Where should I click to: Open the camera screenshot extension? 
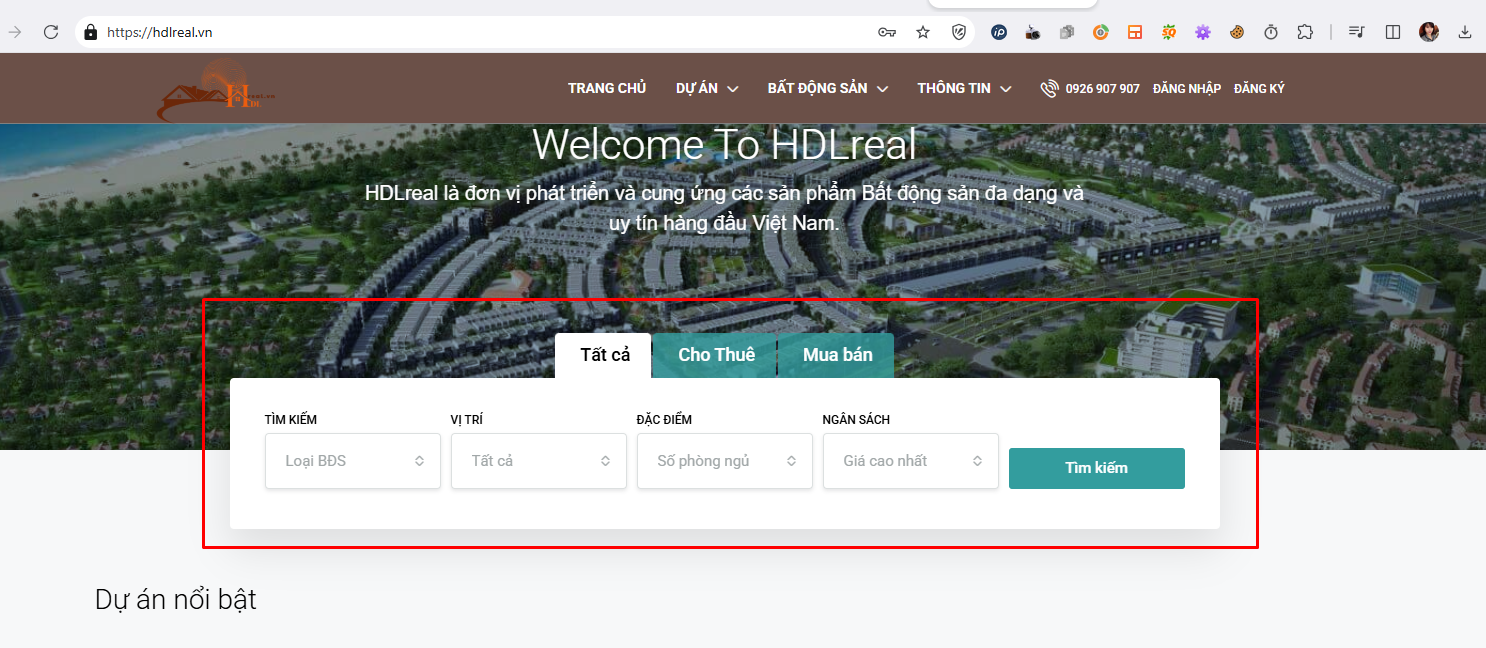point(1033,32)
